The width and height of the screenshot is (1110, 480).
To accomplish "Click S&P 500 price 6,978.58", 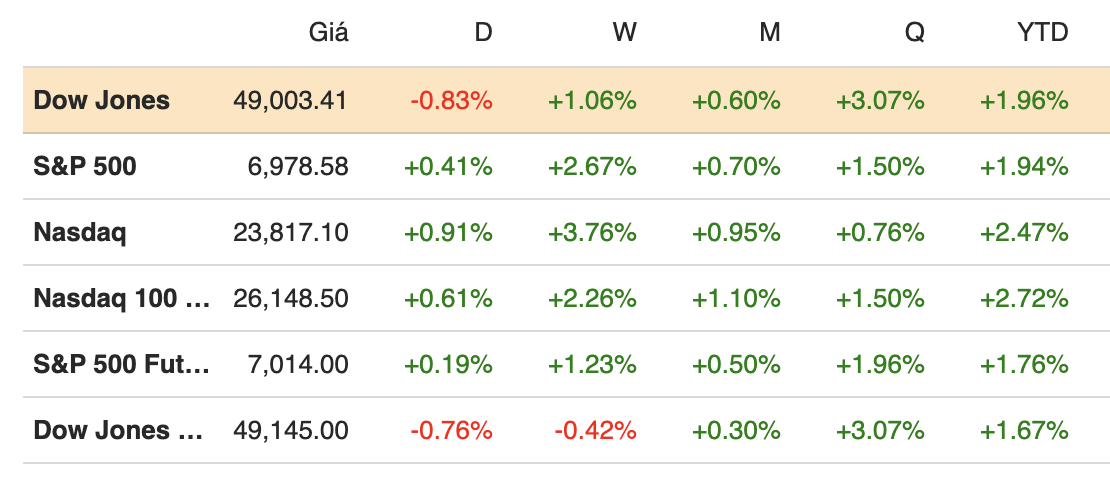I will 298,166.
